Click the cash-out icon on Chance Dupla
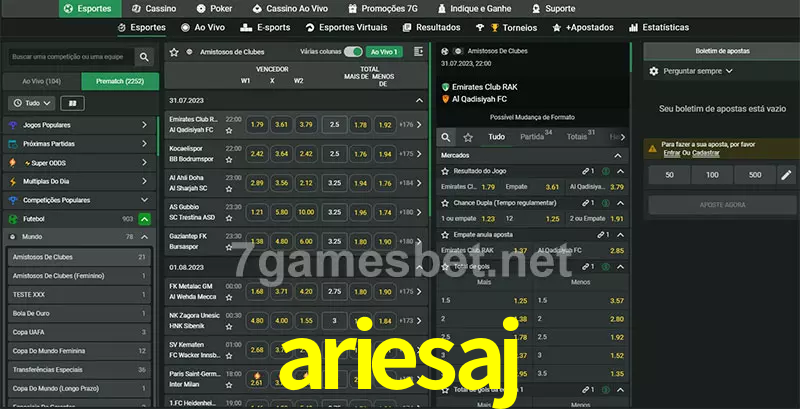Image resolution: width=800 pixels, height=409 pixels. click(x=606, y=203)
